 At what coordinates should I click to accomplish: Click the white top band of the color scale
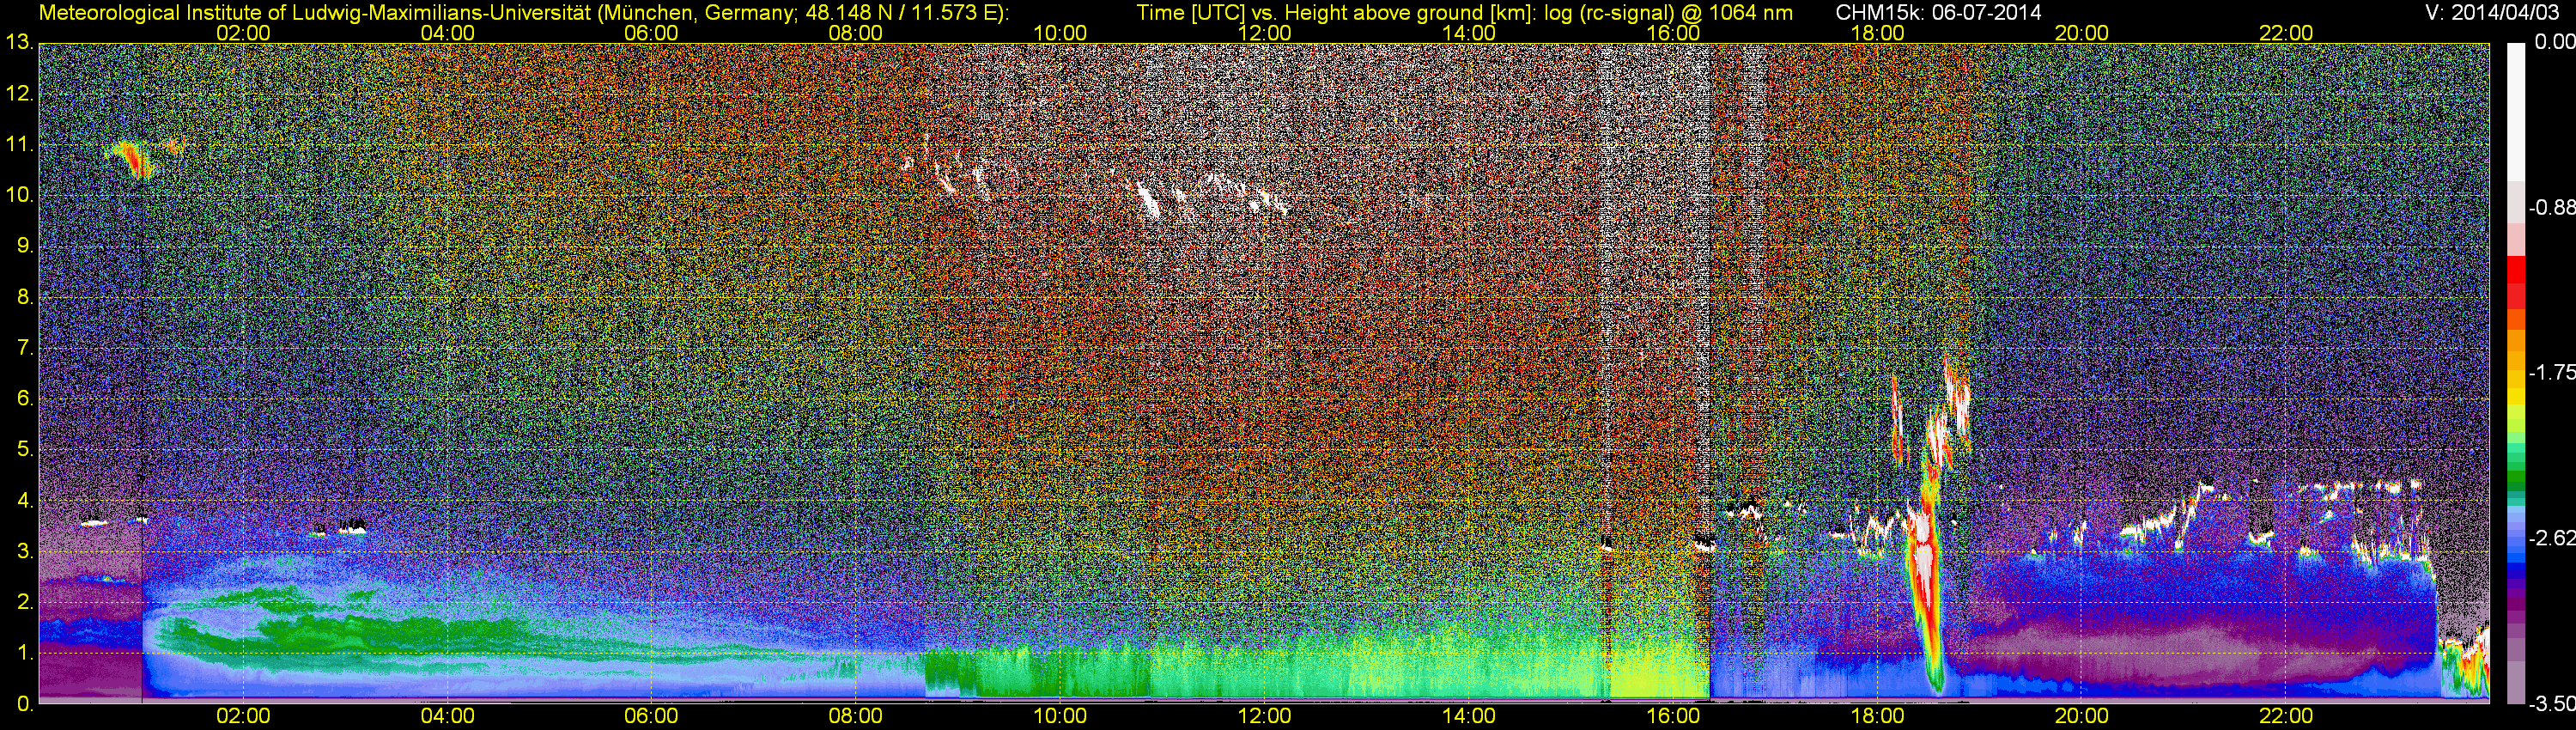[x=2516, y=112]
